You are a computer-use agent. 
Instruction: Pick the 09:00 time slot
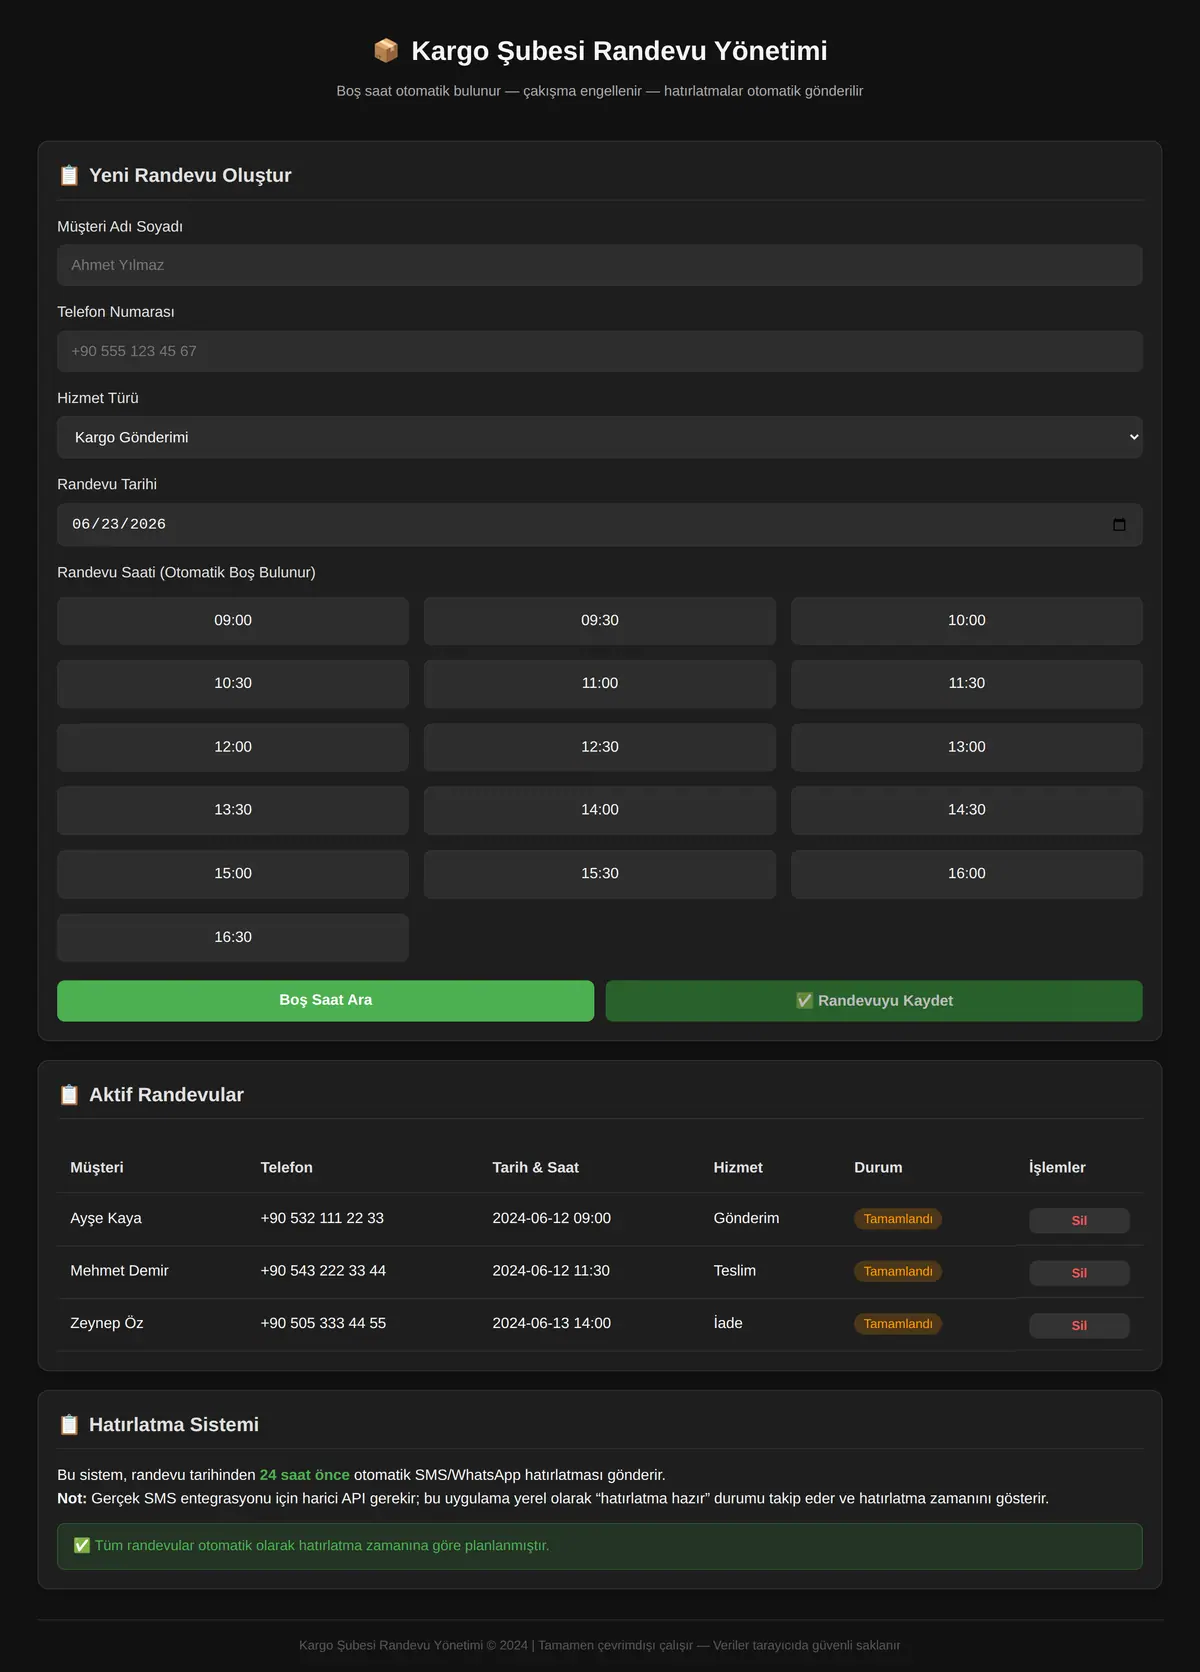click(233, 621)
